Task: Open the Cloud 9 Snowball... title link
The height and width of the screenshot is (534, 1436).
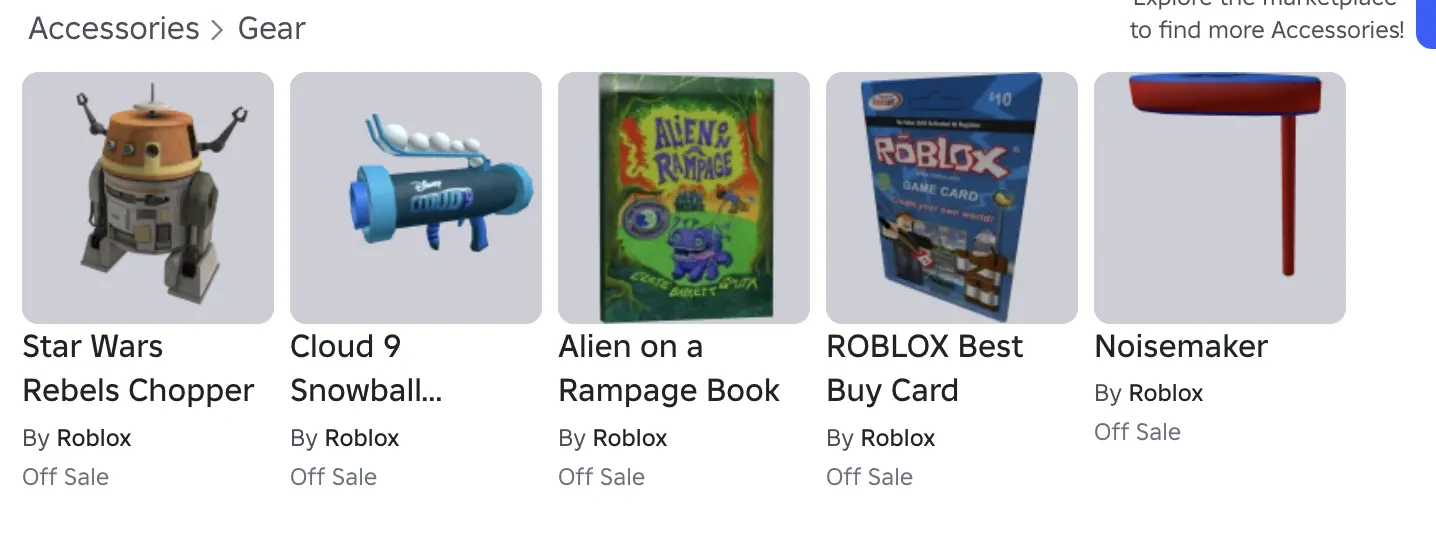Action: coord(366,368)
